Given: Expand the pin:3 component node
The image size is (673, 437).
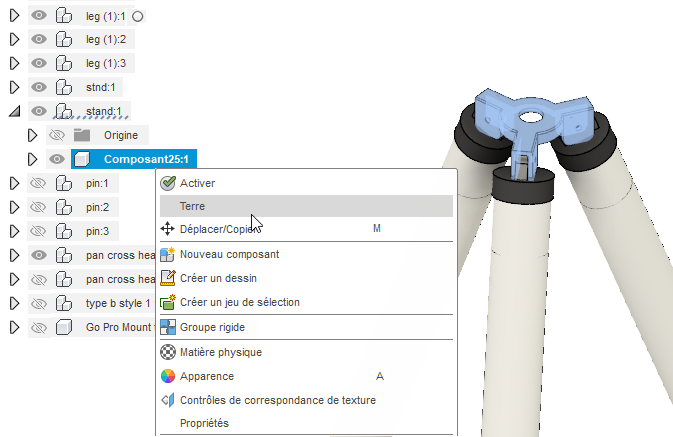Looking at the screenshot, I should point(14,232).
